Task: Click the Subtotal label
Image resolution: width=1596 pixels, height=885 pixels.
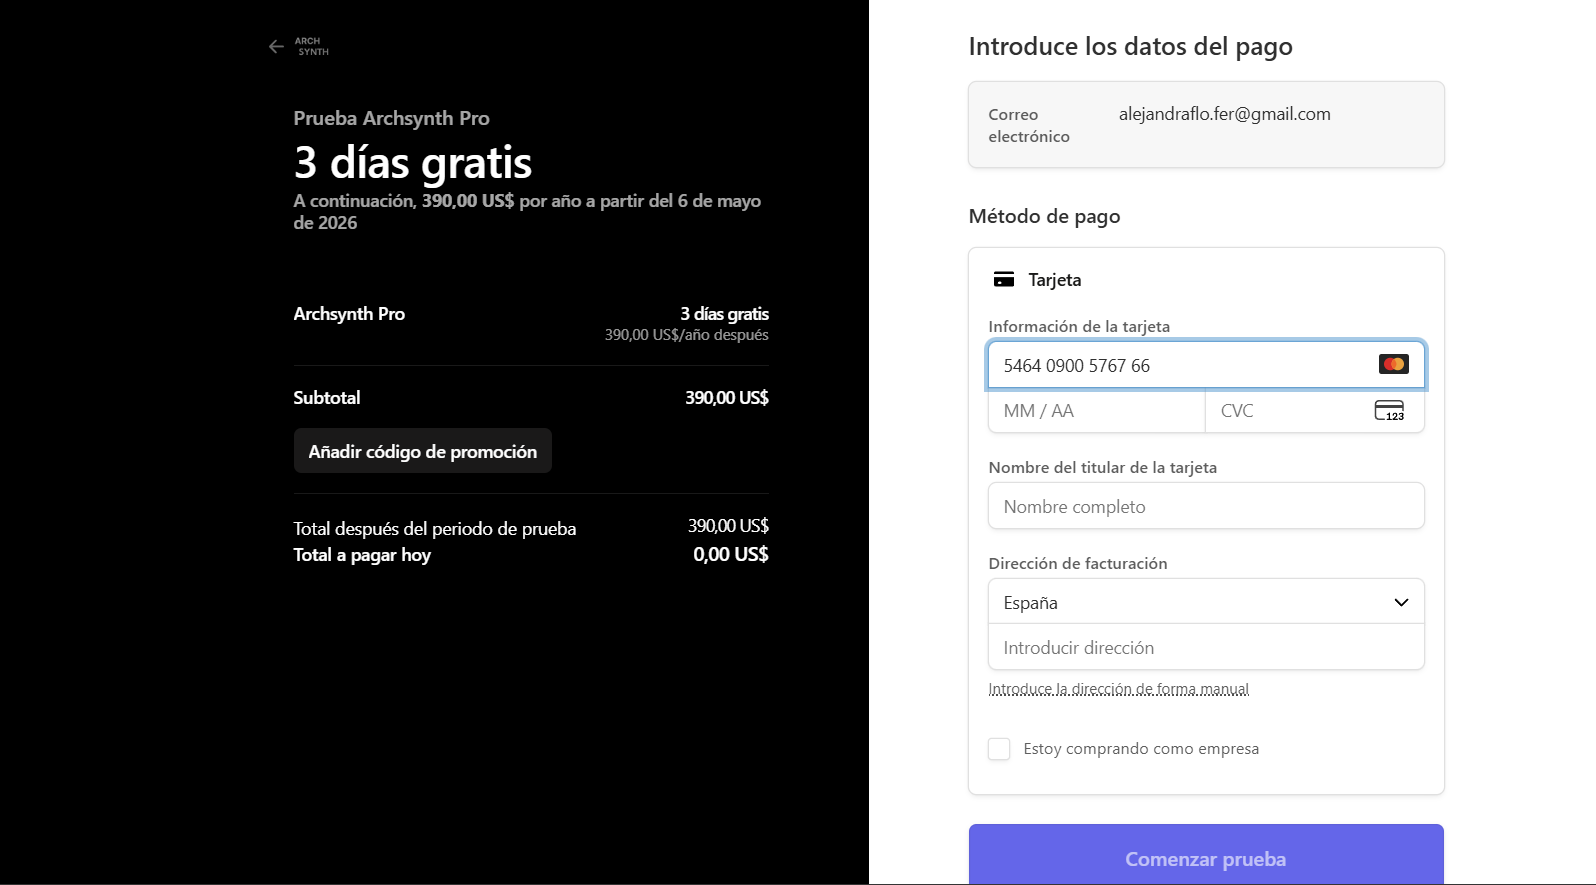Action: 327,397
